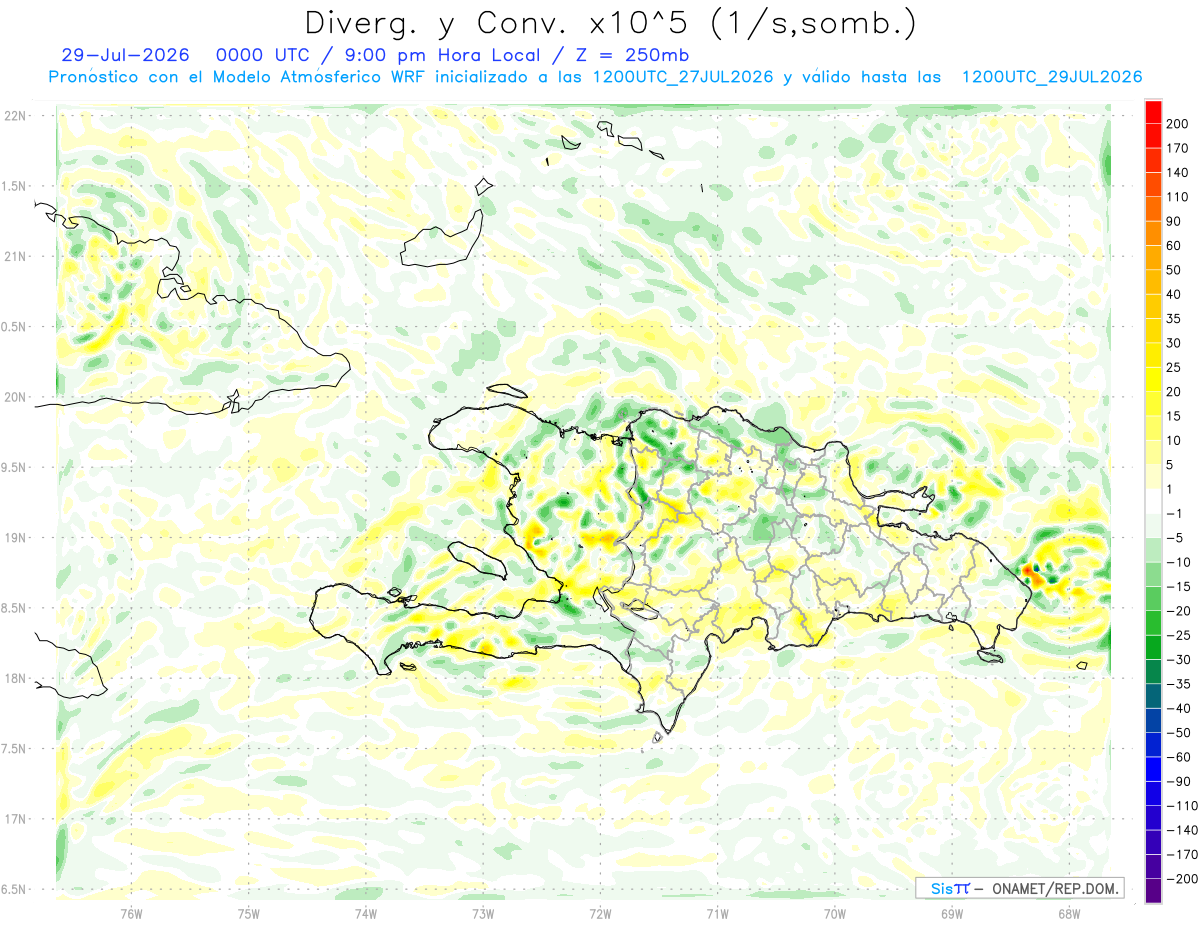The image size is (1200, 927).
Task: Click the '-10' color scale value
Action: tap(1180, 562)
